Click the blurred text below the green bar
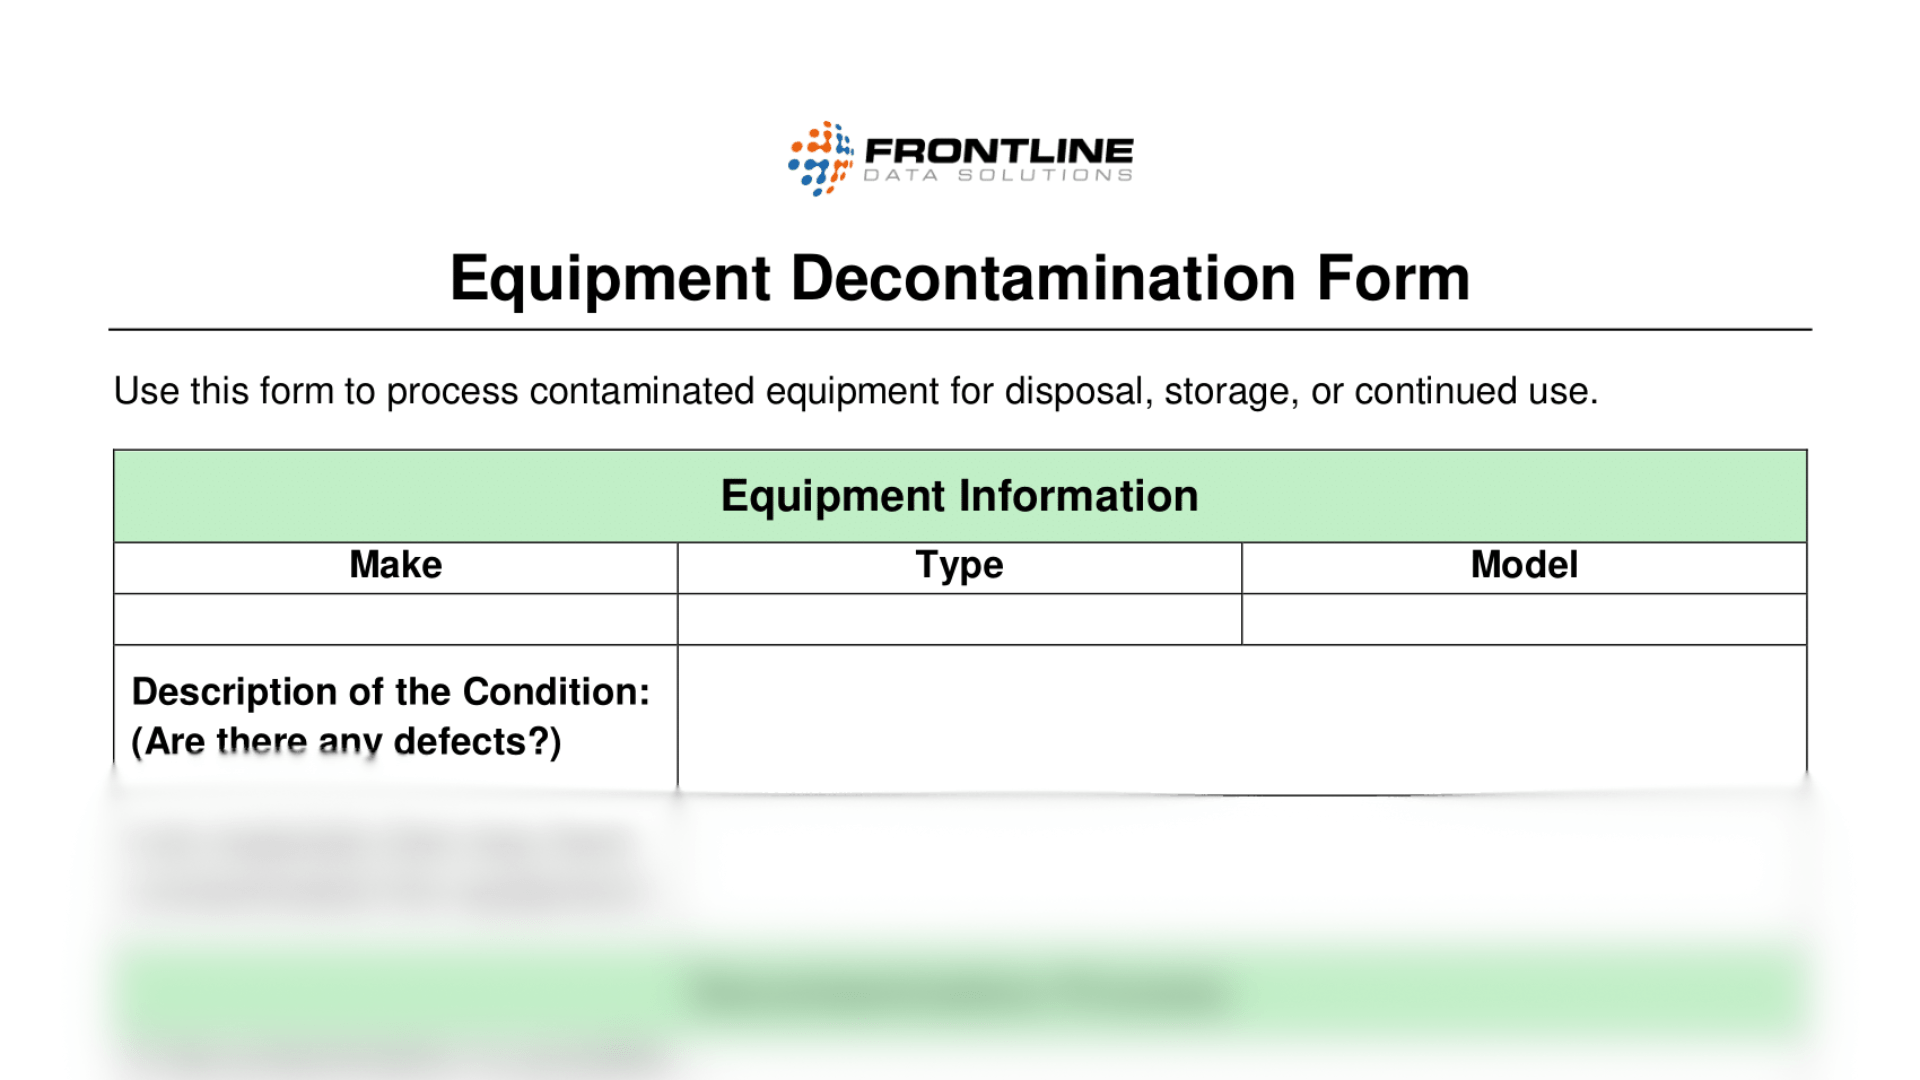The width and height of the screenshot is (1920, 1080). click(400, 1054)
